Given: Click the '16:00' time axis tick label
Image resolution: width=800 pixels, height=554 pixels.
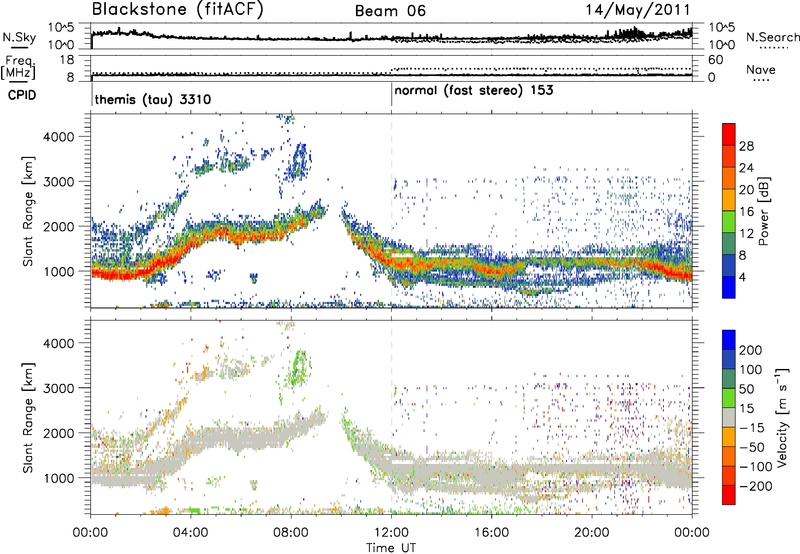Looking at the screenshot, I should [491, 533].
